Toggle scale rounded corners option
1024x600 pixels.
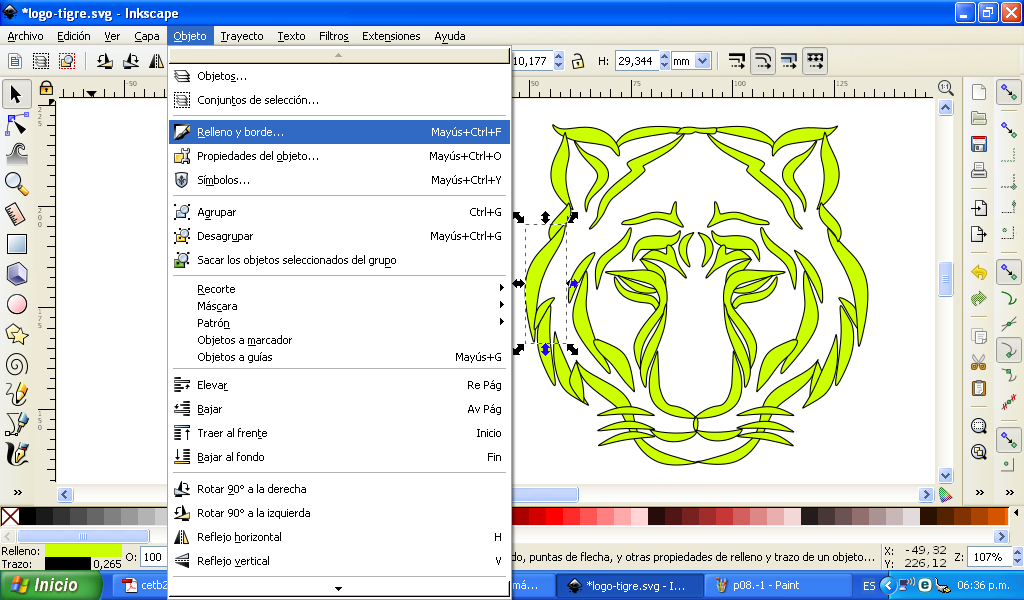click(763, 61)
